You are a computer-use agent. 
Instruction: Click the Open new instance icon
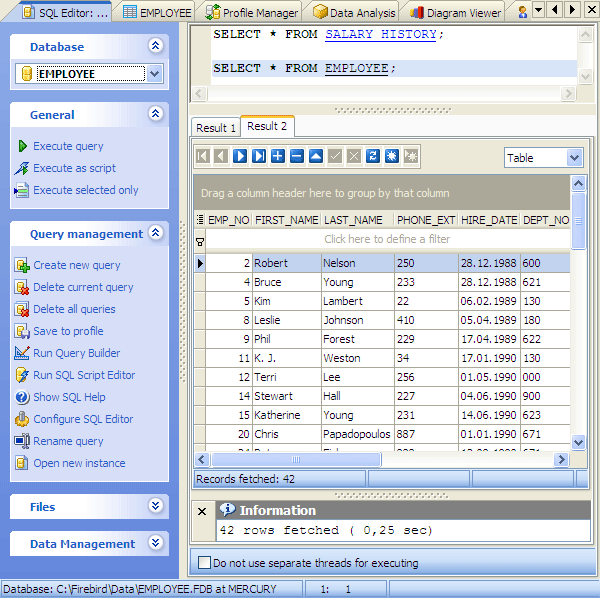[22, 463]
